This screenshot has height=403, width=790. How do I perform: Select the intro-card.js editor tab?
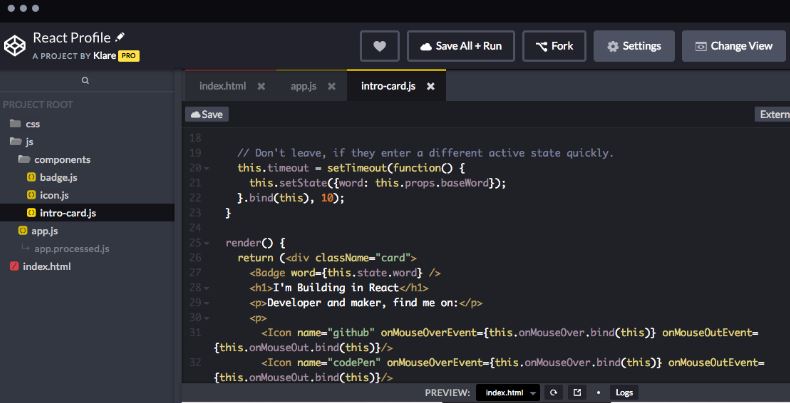click(388, 86)
